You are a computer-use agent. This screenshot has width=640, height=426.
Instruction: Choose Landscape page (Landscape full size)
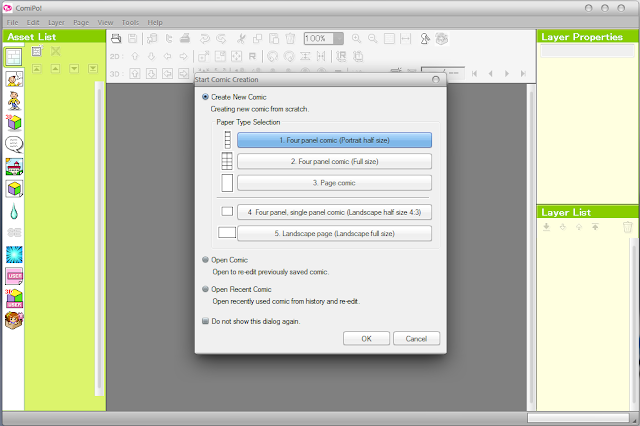point(334,233)
